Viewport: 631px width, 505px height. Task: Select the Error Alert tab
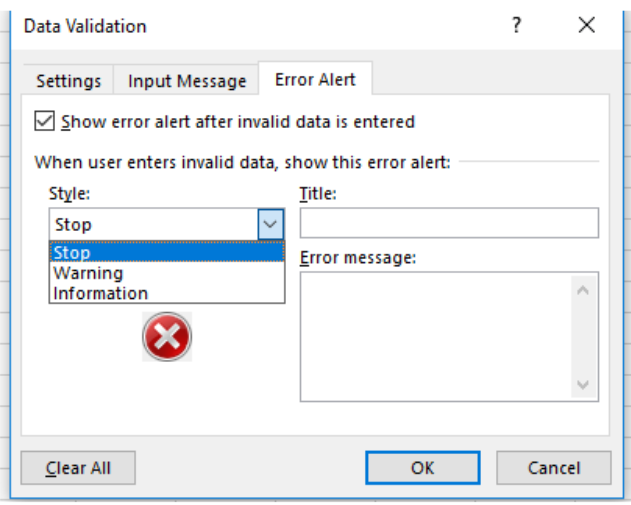point(315,79)
